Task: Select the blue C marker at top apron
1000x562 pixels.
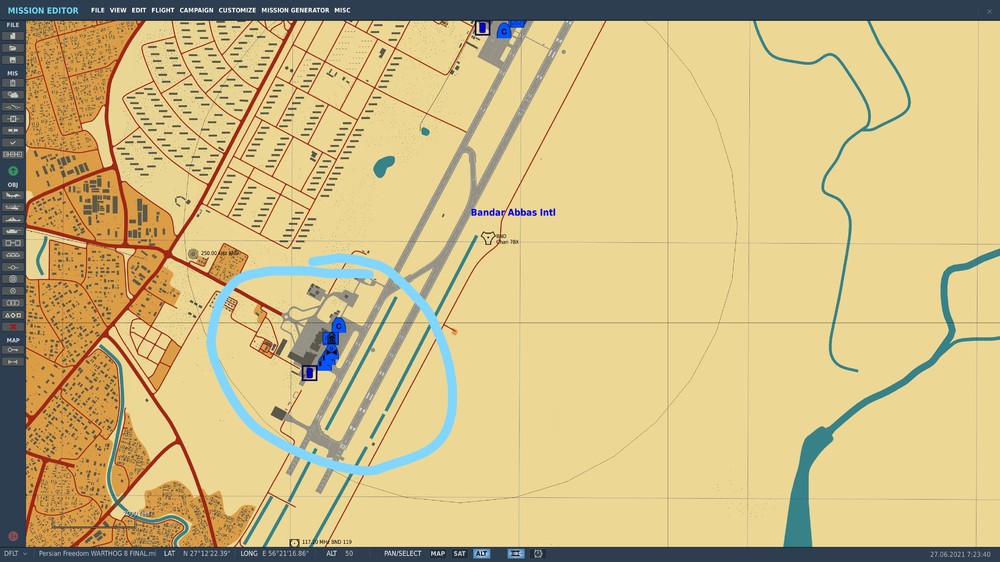Action: point(504,31)
